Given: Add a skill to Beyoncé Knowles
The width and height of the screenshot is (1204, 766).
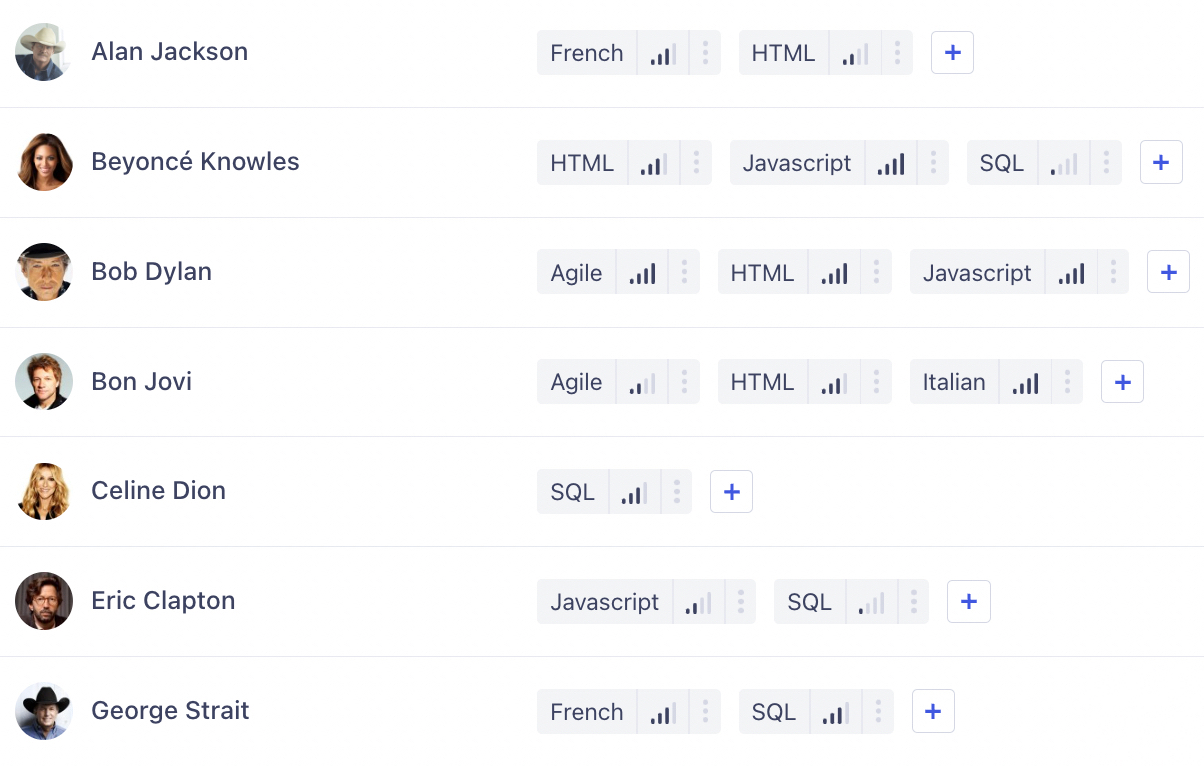Looking at the screenshot, I should point(1161,163).
